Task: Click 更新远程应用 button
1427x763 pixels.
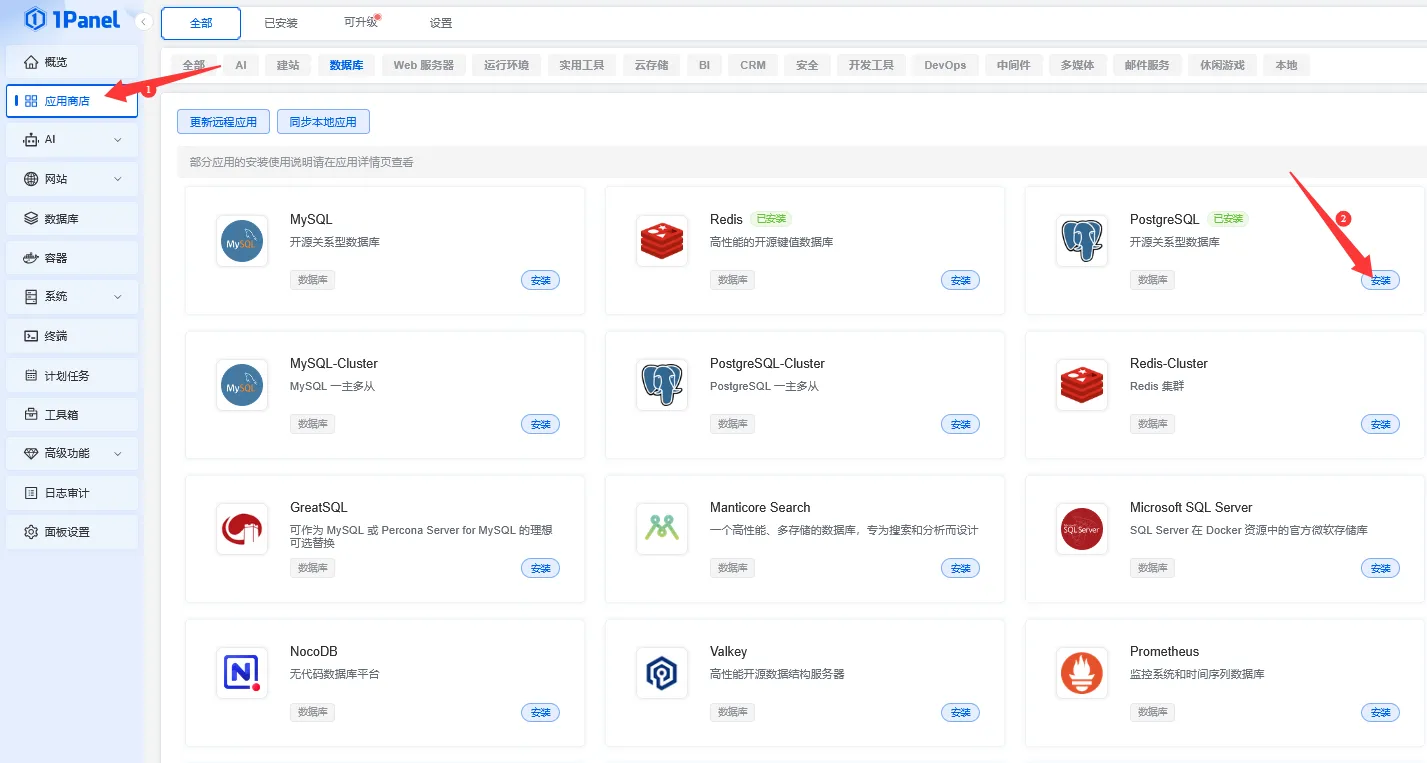Action: tap(223, 122)
